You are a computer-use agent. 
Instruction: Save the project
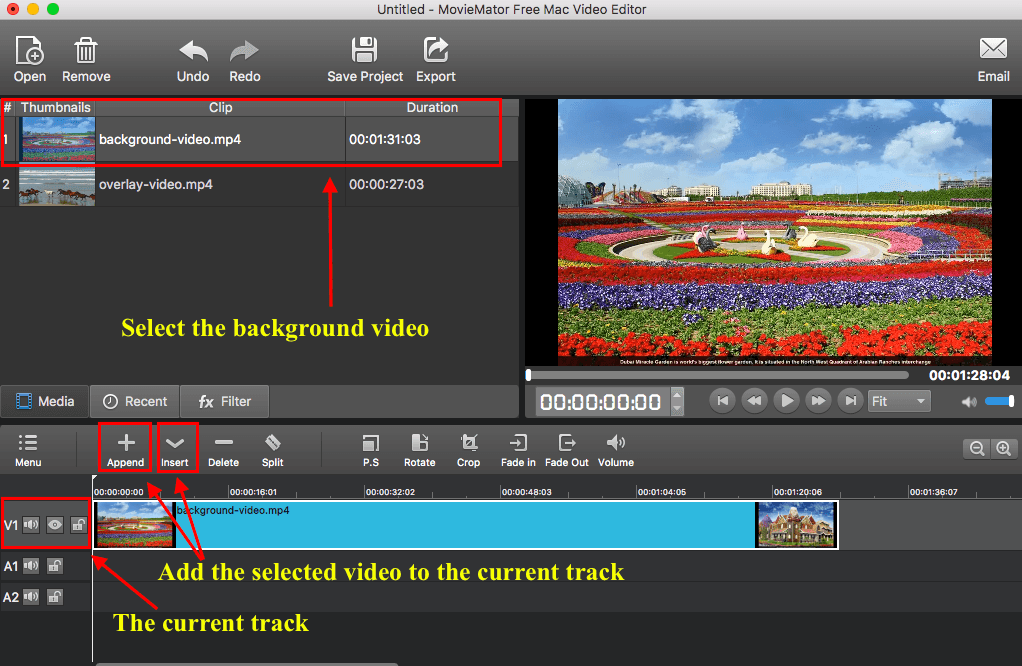[365, 59]
